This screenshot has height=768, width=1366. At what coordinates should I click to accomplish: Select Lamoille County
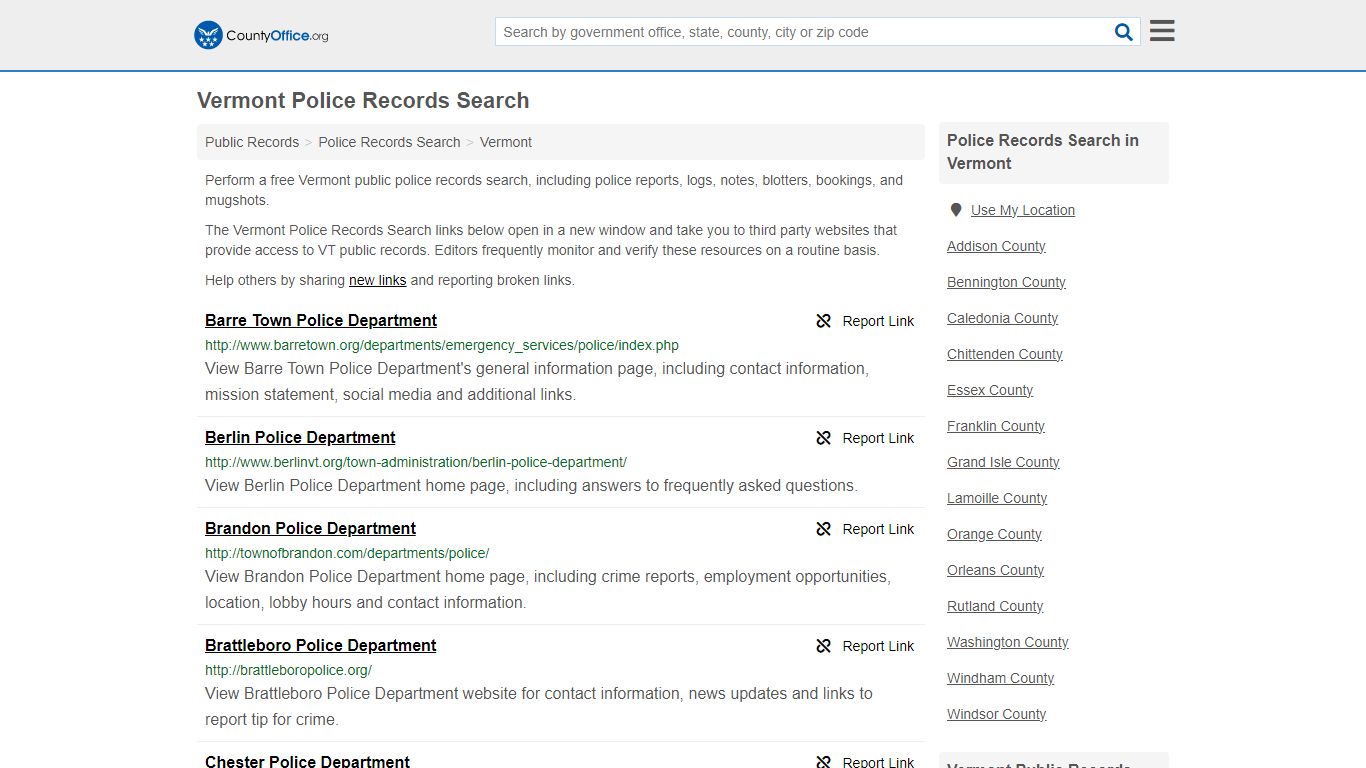click(997, 498)
